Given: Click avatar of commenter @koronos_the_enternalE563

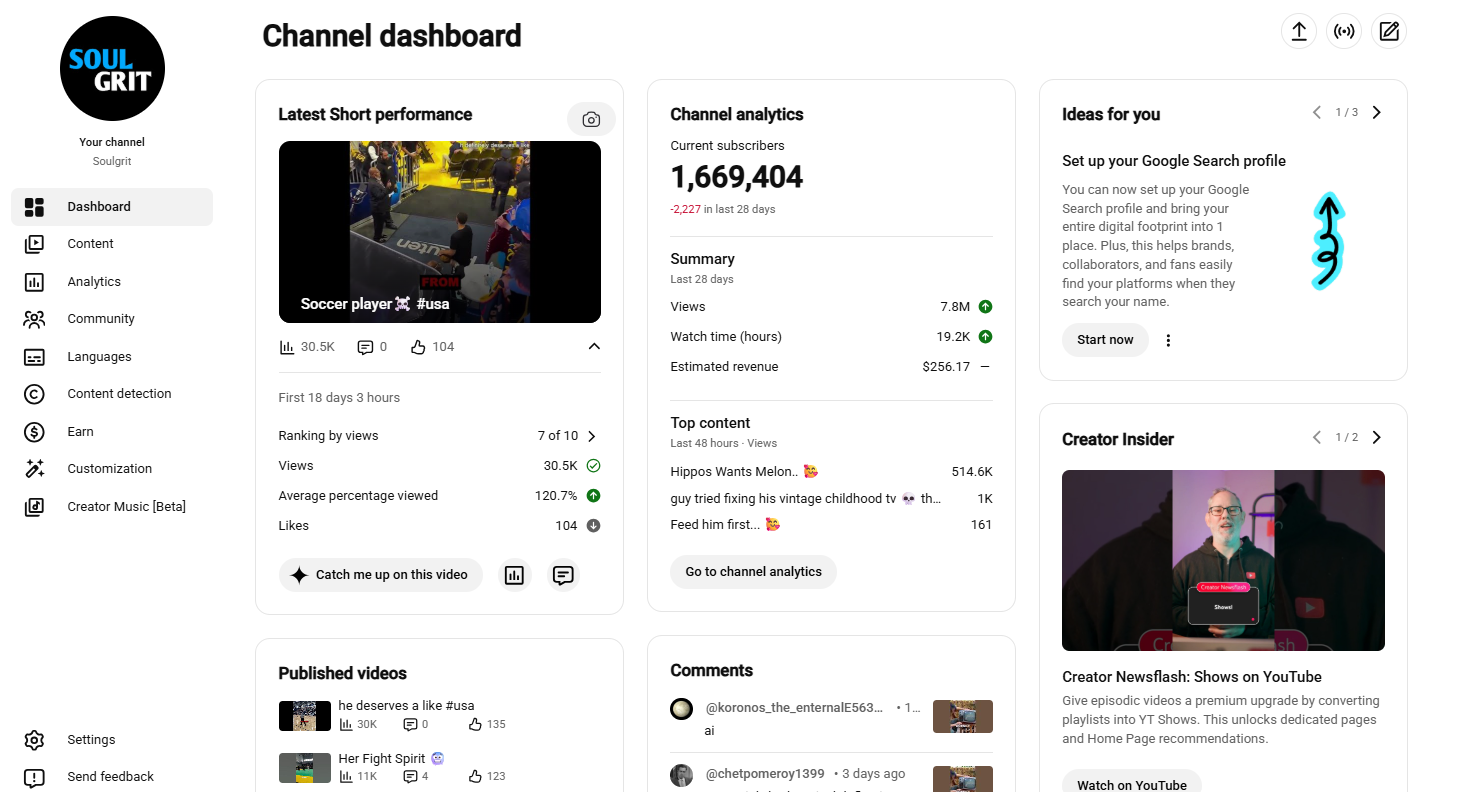Looking at the screenshot, I should 681,708.
